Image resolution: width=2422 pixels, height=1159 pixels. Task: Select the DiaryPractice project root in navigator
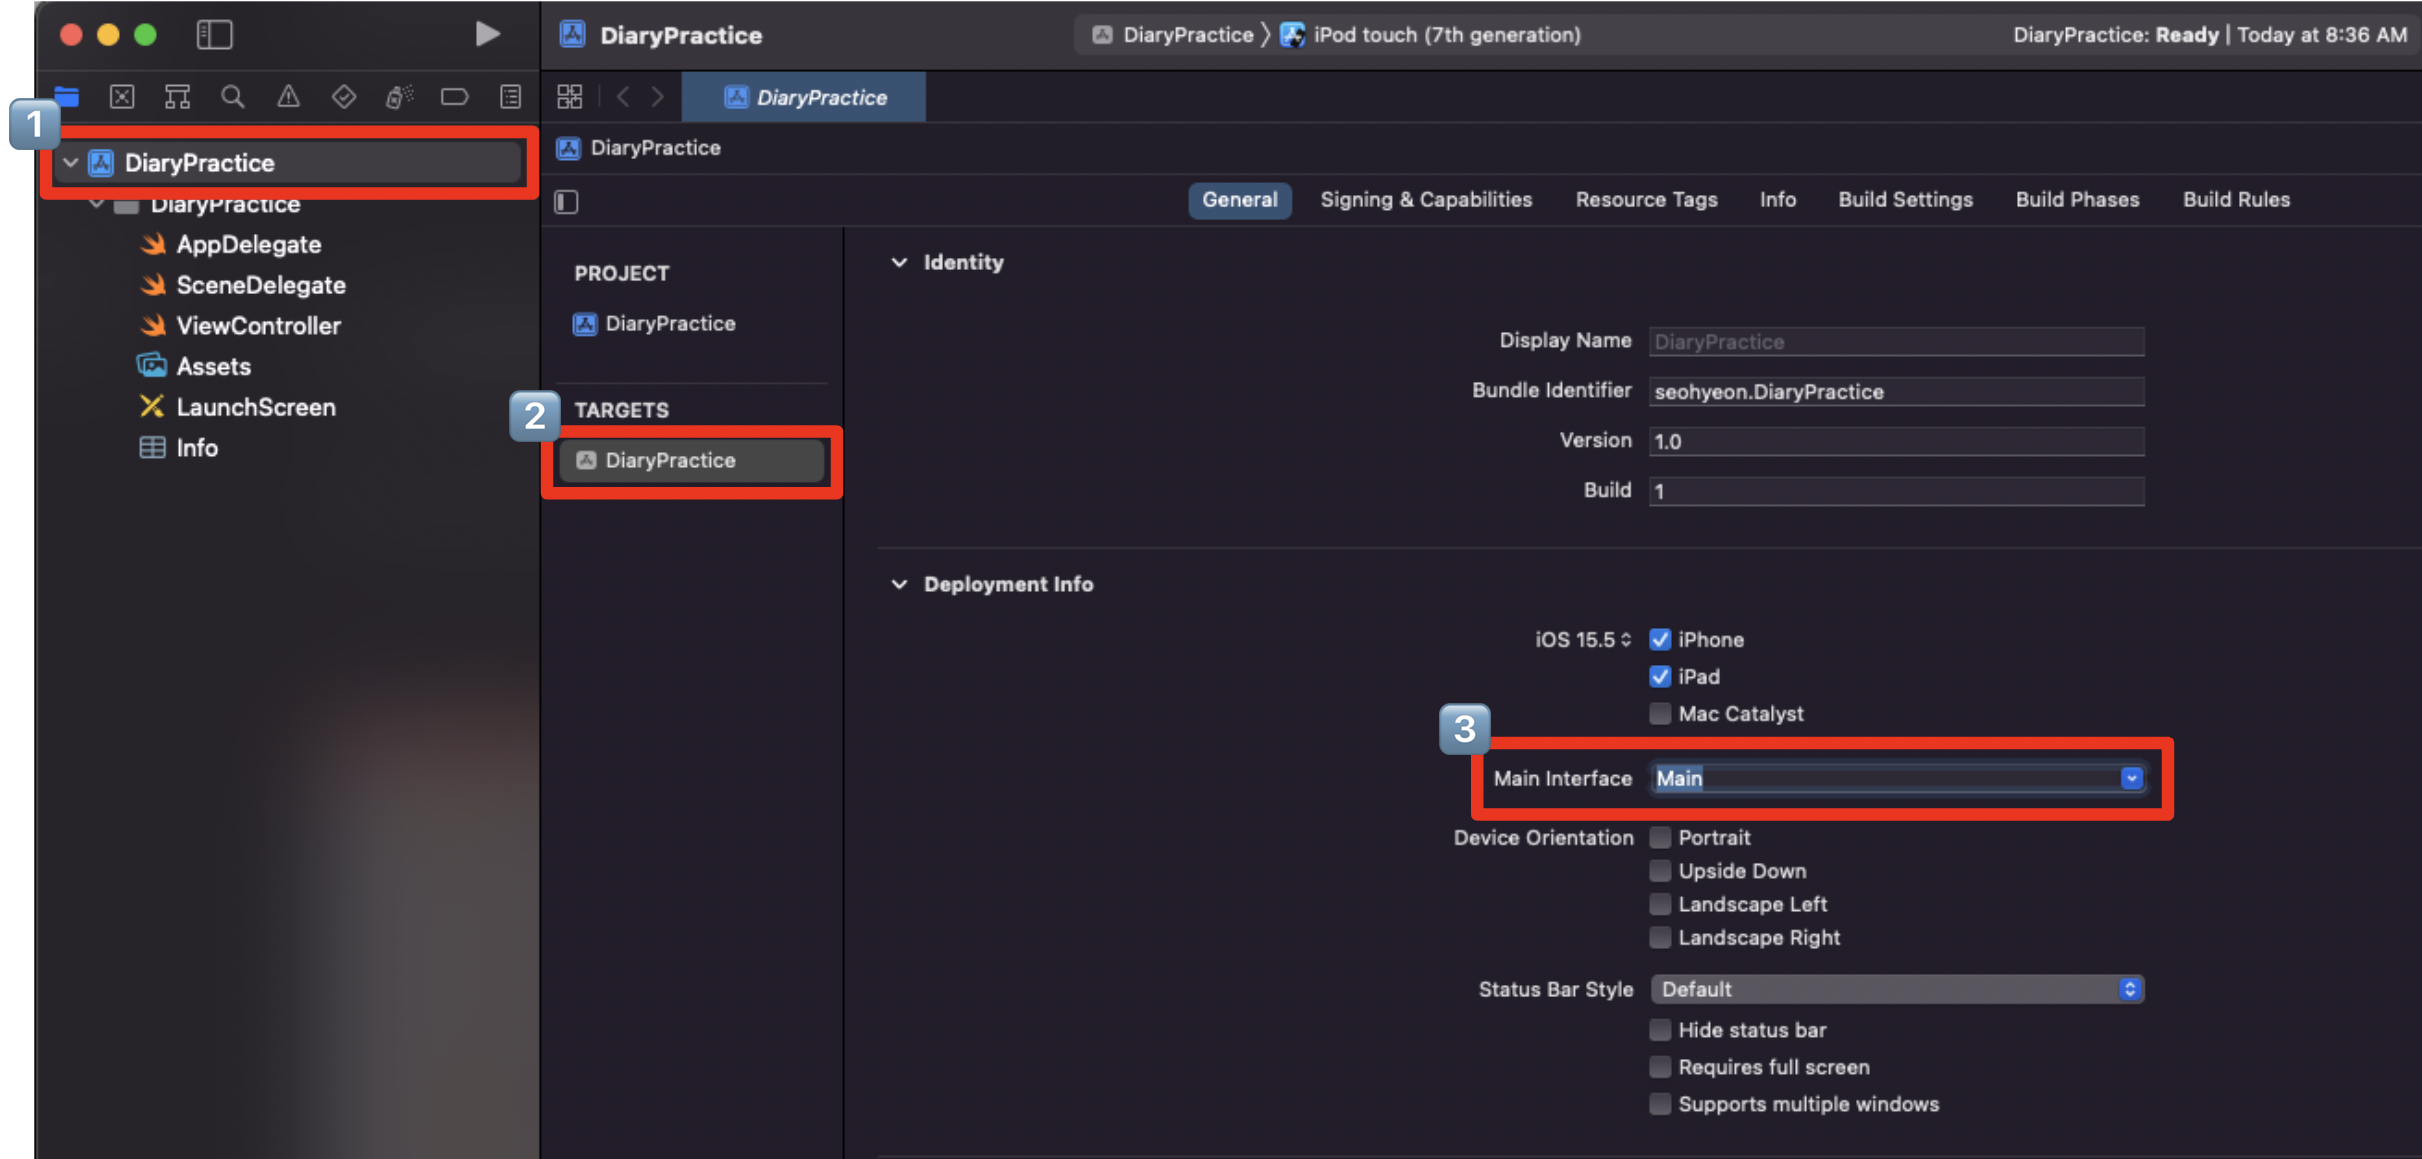[x=290, y=162]
